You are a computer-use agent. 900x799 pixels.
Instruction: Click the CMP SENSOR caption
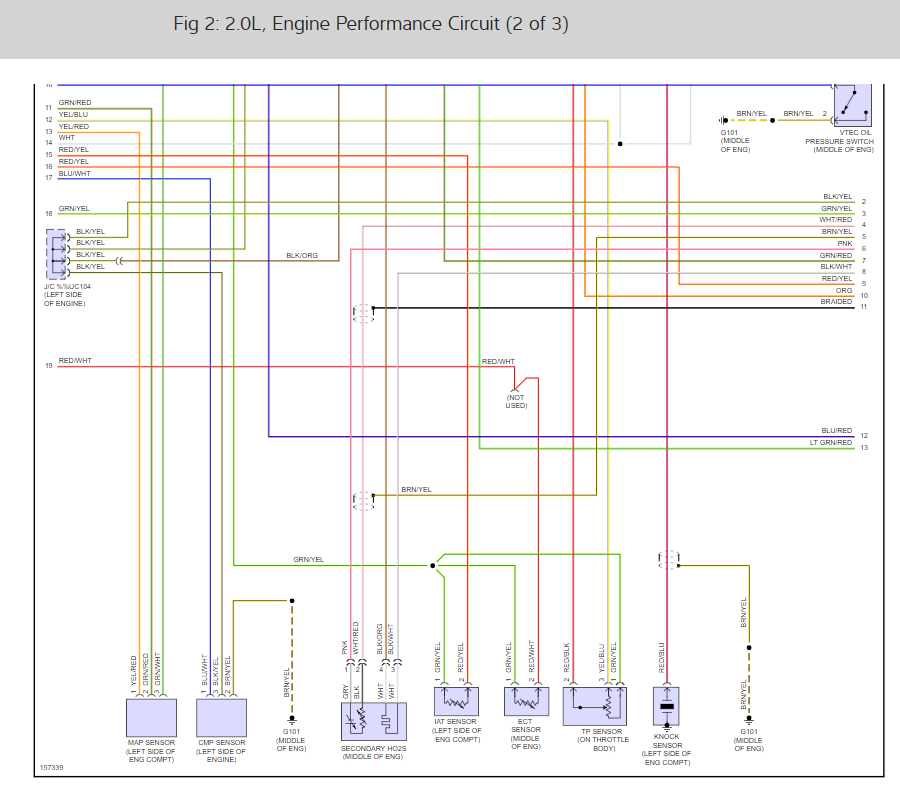[x=221, y=751]
